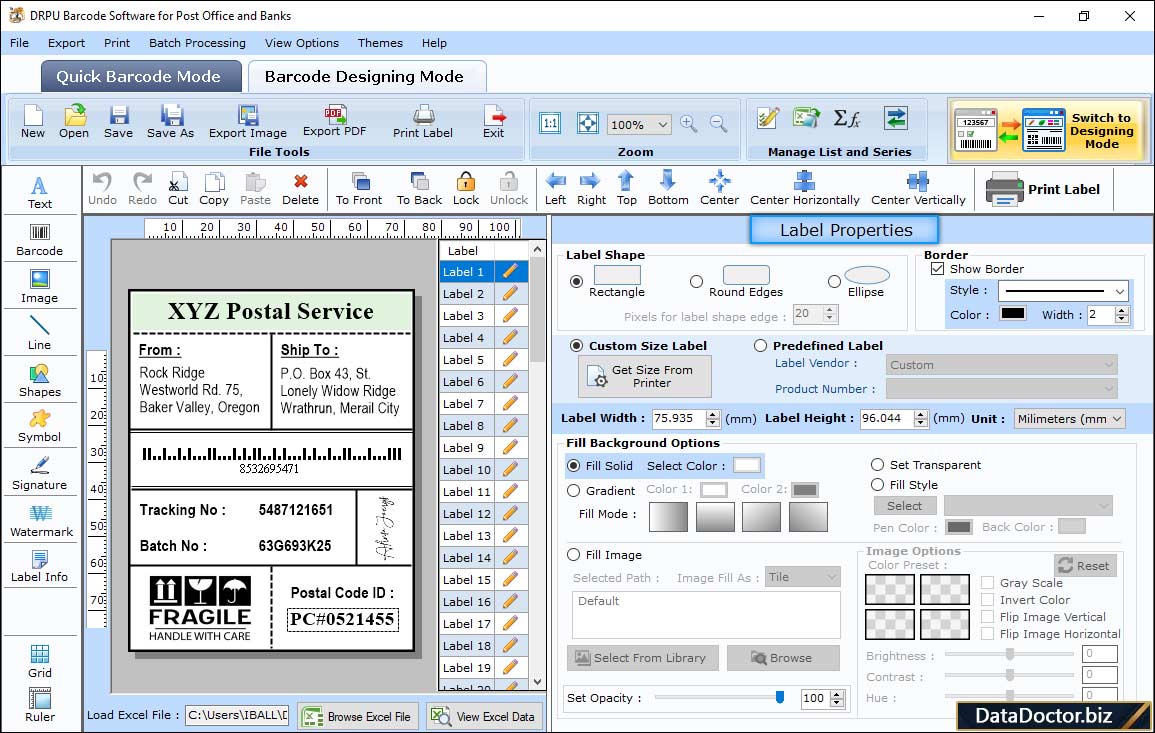Open the Export menu
Viewport: 1155px width, 733px height.
(x=66, y=43)
